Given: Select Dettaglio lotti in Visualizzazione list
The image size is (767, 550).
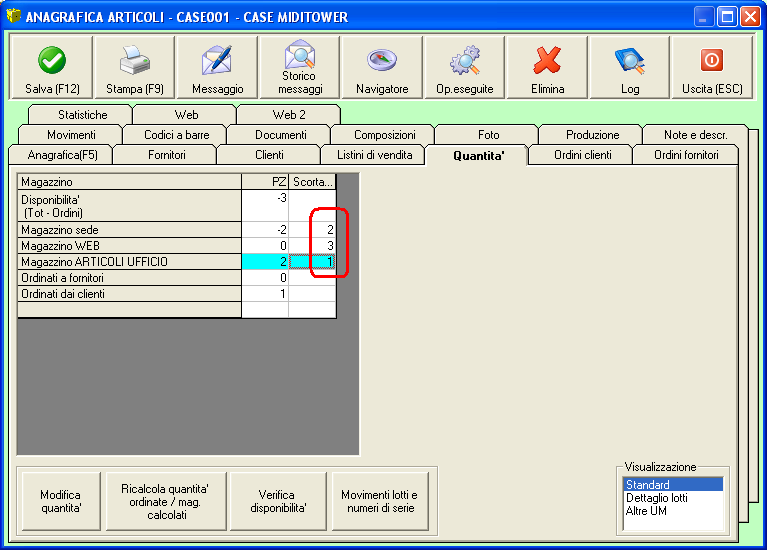Looking at the screenshot, I should pyautogui.click(x=673, y=498).
